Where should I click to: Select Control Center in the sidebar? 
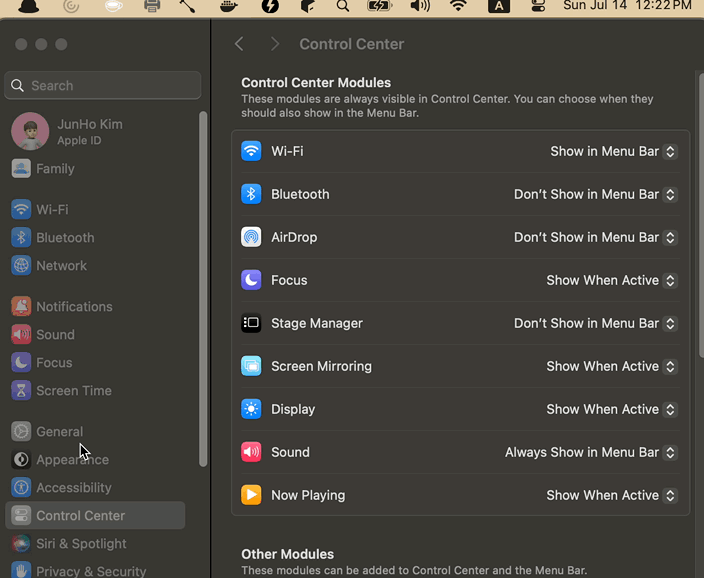[95, 515]
